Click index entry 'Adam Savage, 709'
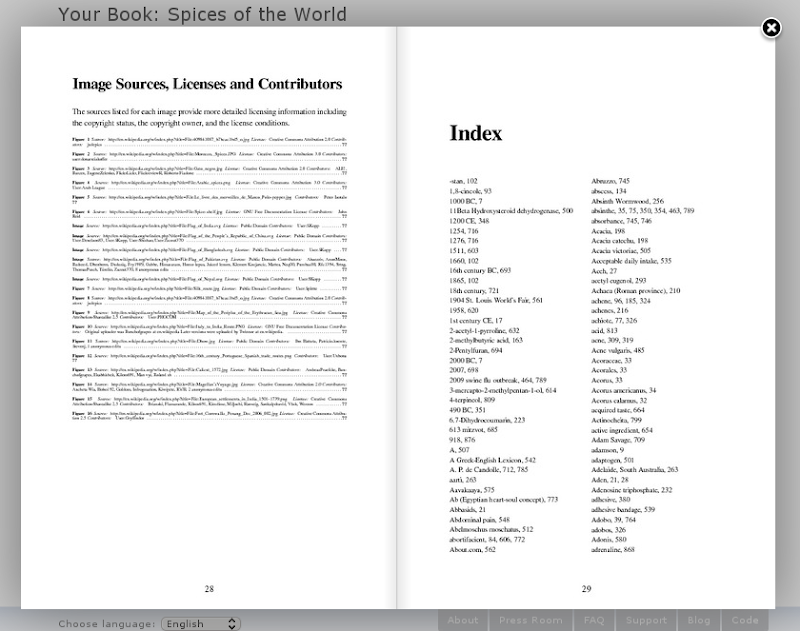The image size is (800, 631). pyautogui.click(x=618, y=440)
